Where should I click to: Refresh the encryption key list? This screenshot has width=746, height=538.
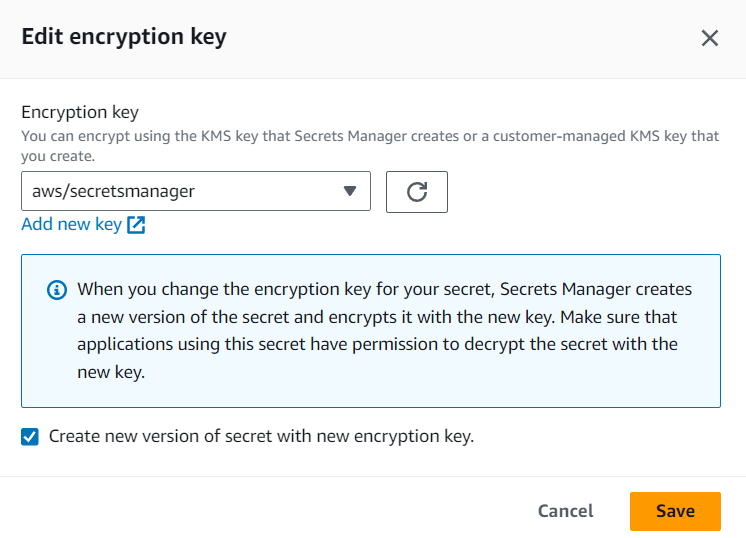tap(417, 192)
